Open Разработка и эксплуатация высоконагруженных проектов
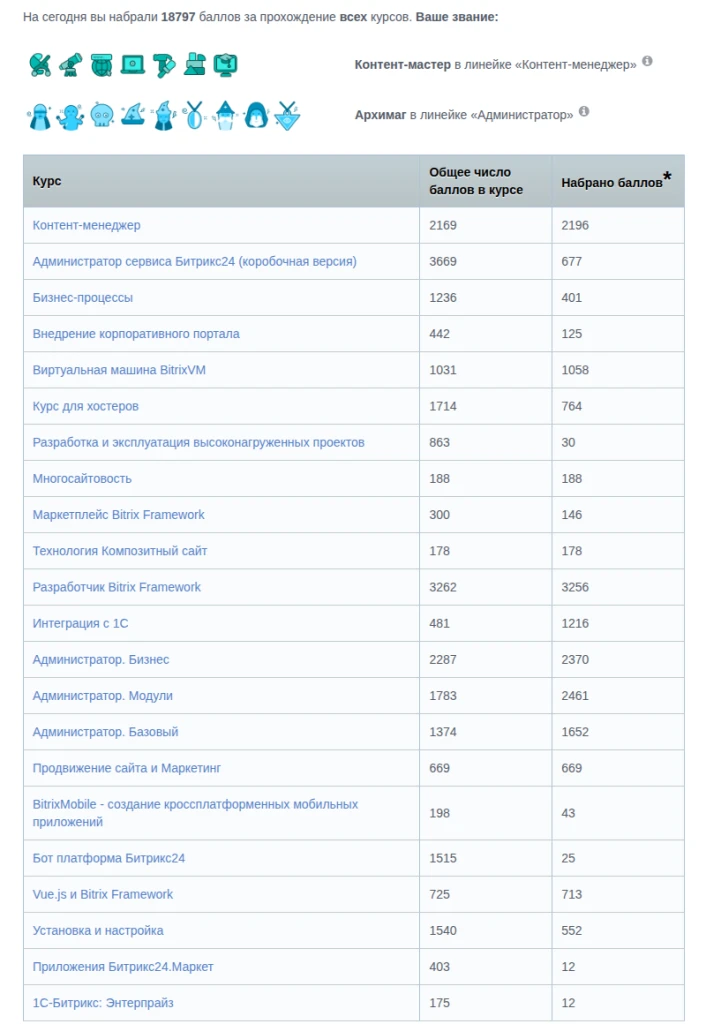Screen dimensions: 706x1024 [x=199, y=442]
